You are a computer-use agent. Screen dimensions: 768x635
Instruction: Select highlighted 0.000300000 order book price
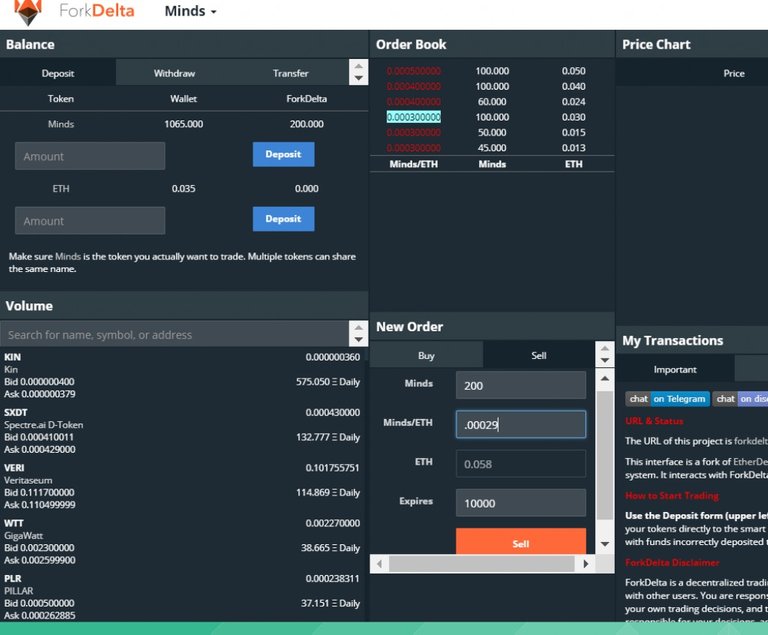coord(413,117)
